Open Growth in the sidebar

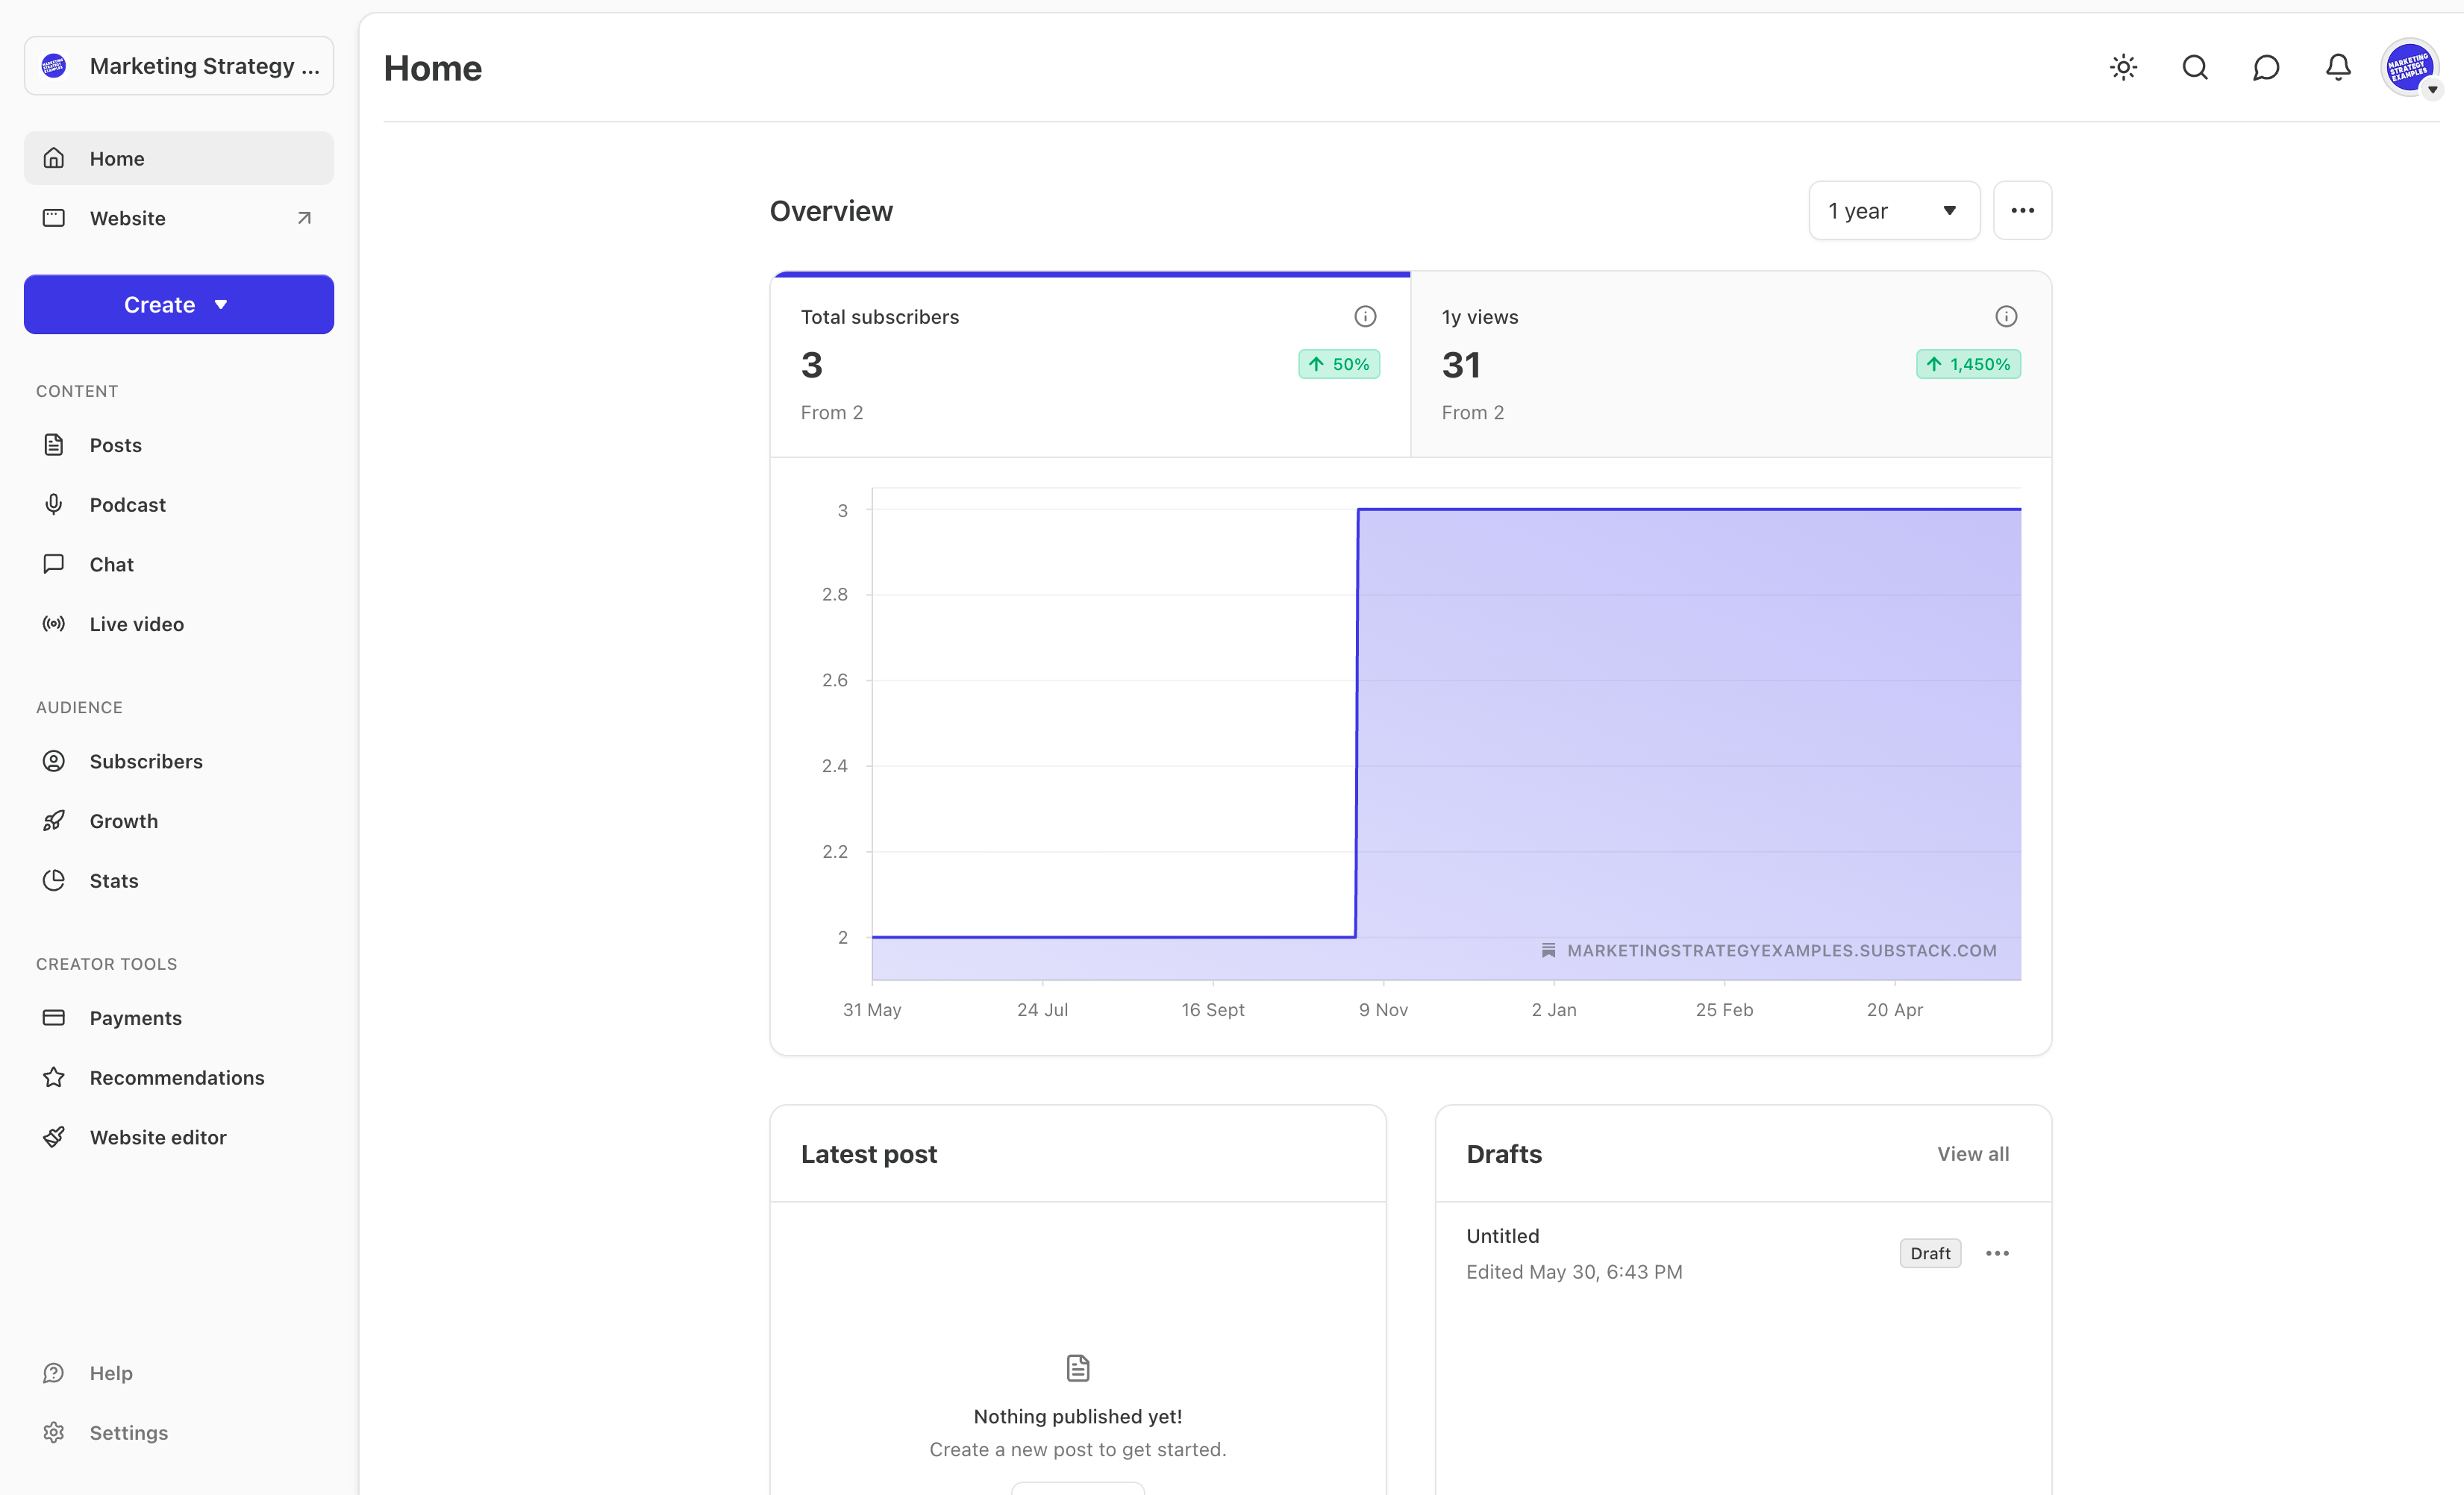[x=179, y=821]
